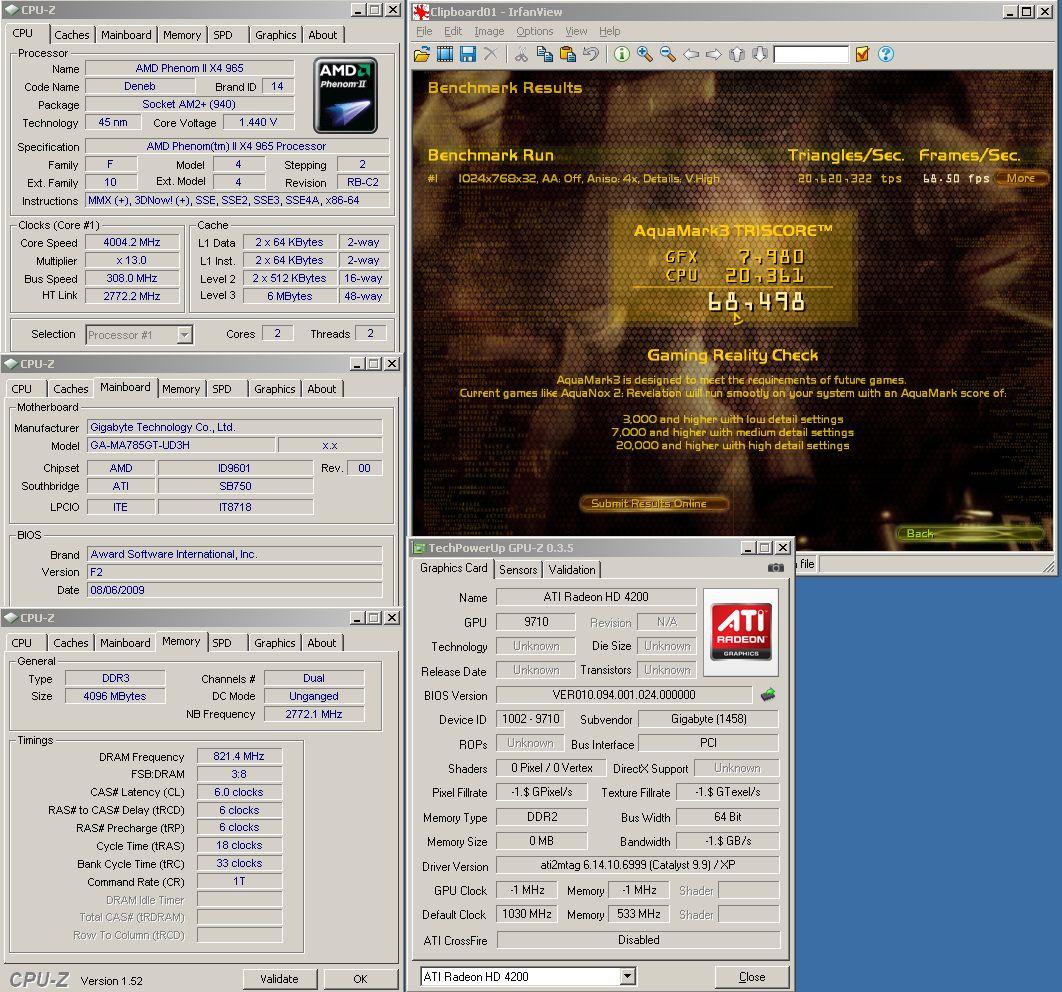Open the IrfanView Image menu
The image size is (1062, 992).
pos(489,31)
